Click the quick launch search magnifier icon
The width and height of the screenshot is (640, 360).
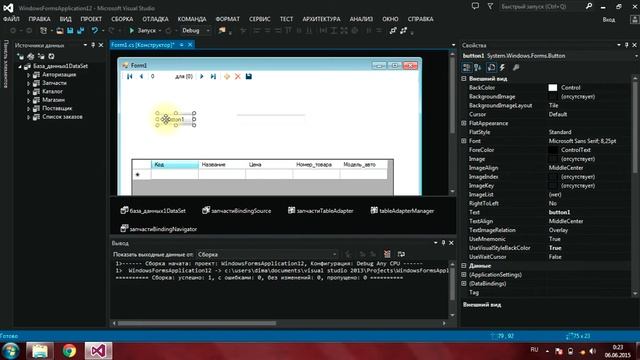click(589, 6)
